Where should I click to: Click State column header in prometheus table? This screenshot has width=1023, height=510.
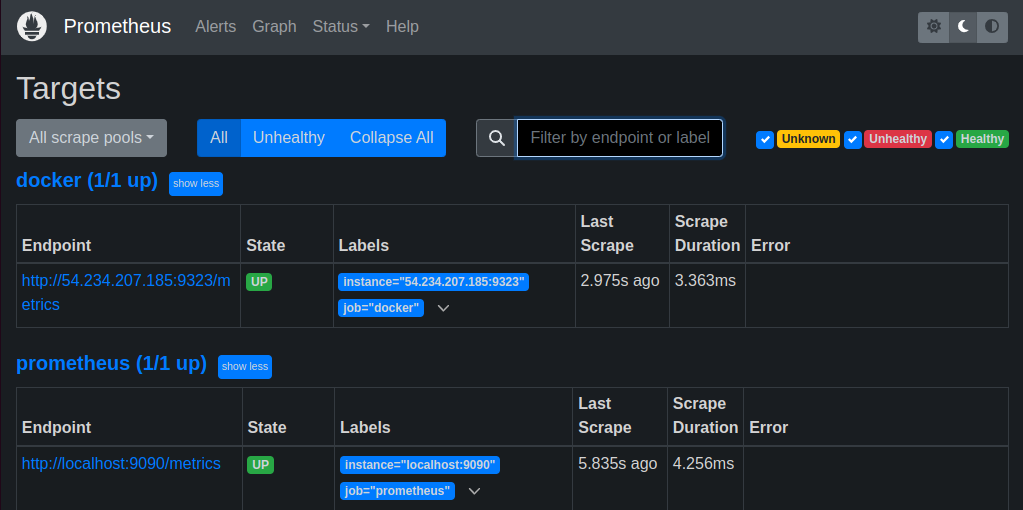pos(267,427)
